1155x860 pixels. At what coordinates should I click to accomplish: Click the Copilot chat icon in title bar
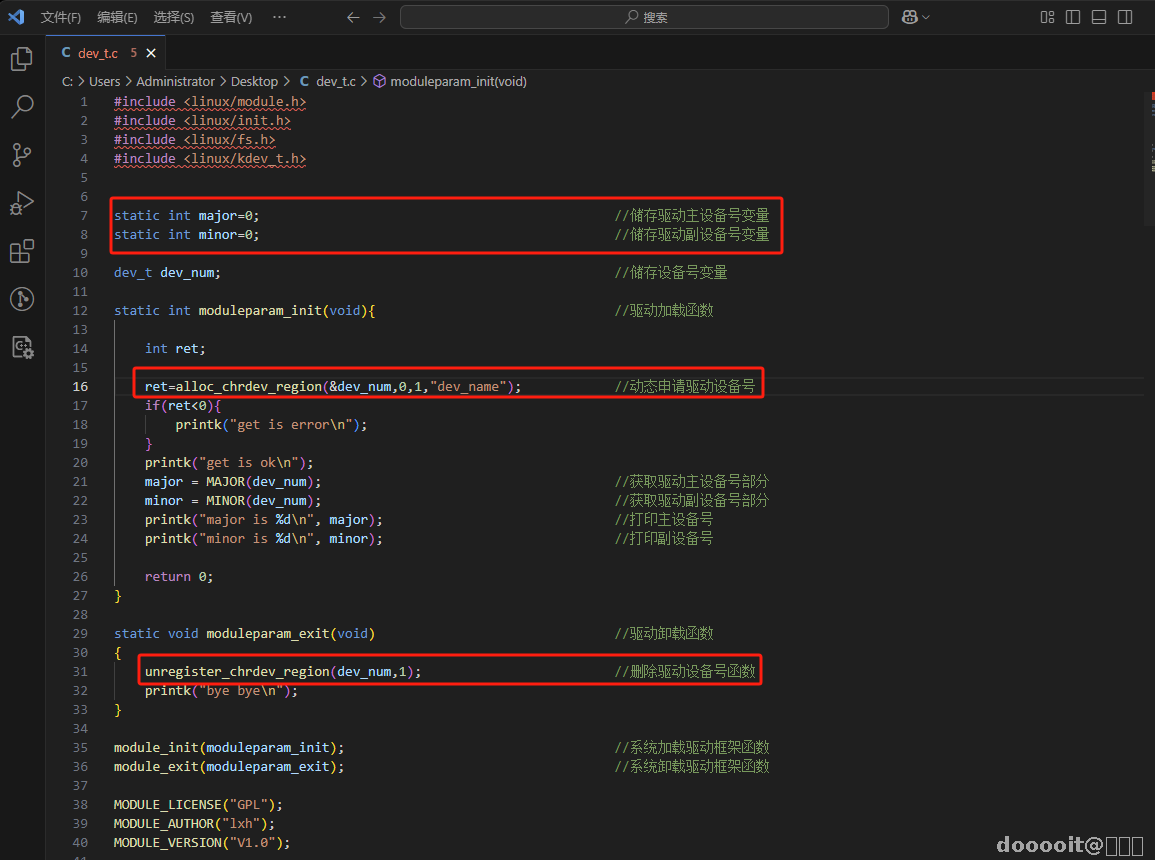910,17
